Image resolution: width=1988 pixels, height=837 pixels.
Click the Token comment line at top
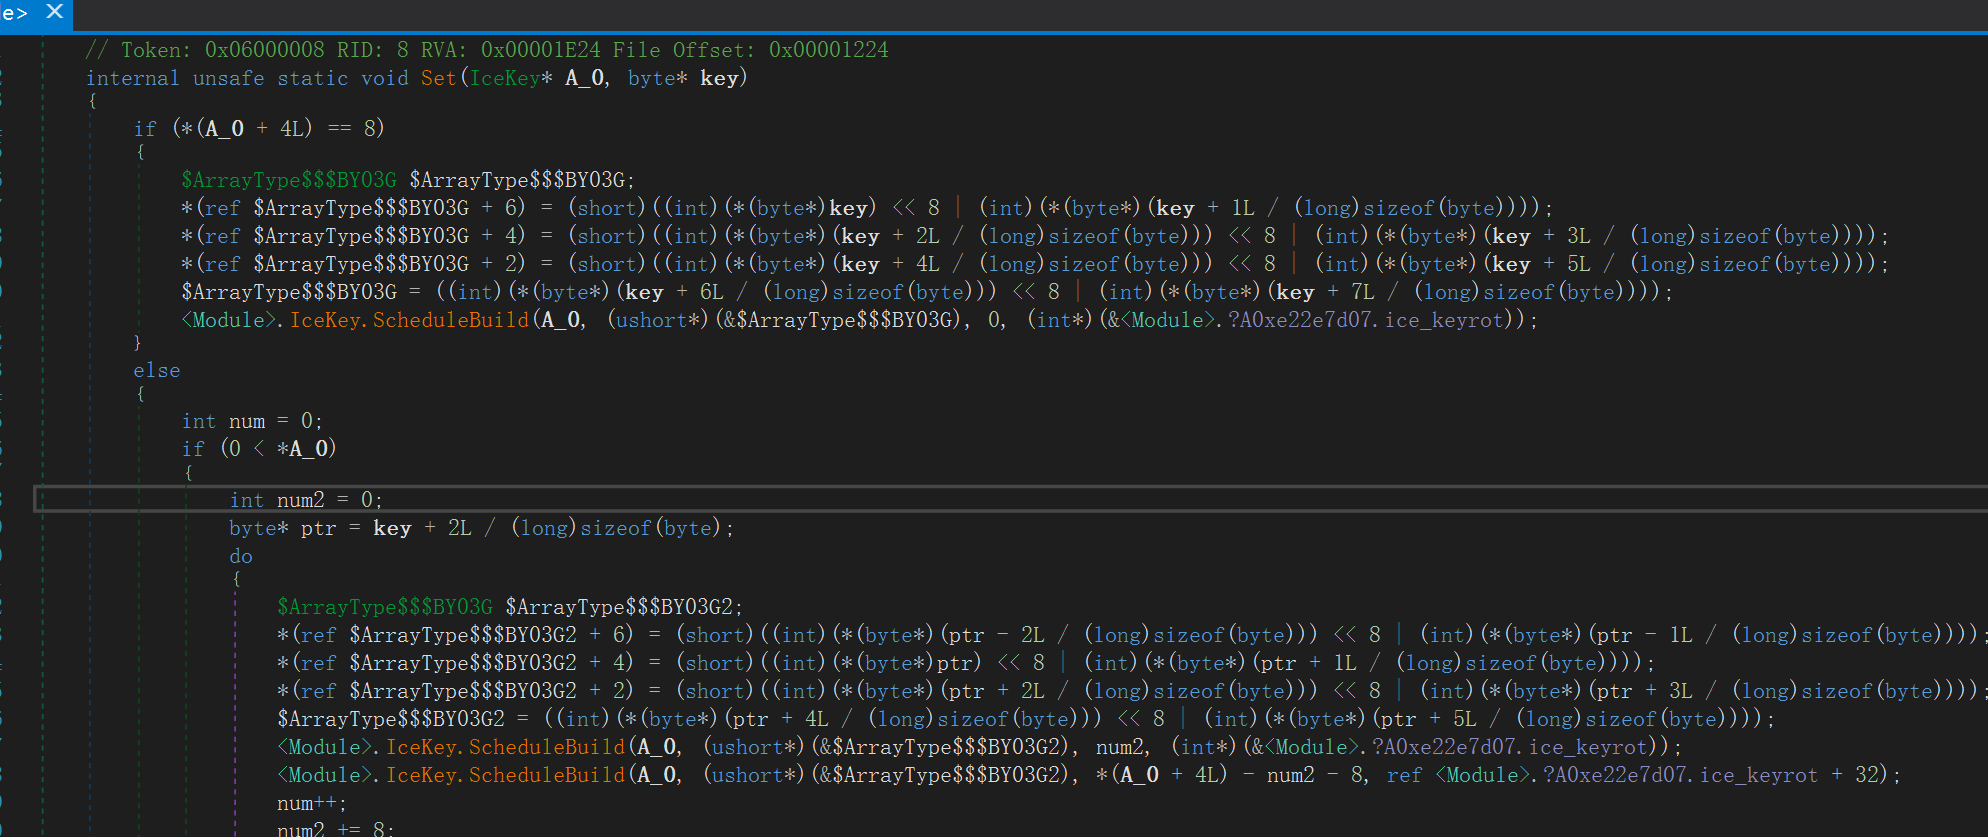tap(486, 50)
